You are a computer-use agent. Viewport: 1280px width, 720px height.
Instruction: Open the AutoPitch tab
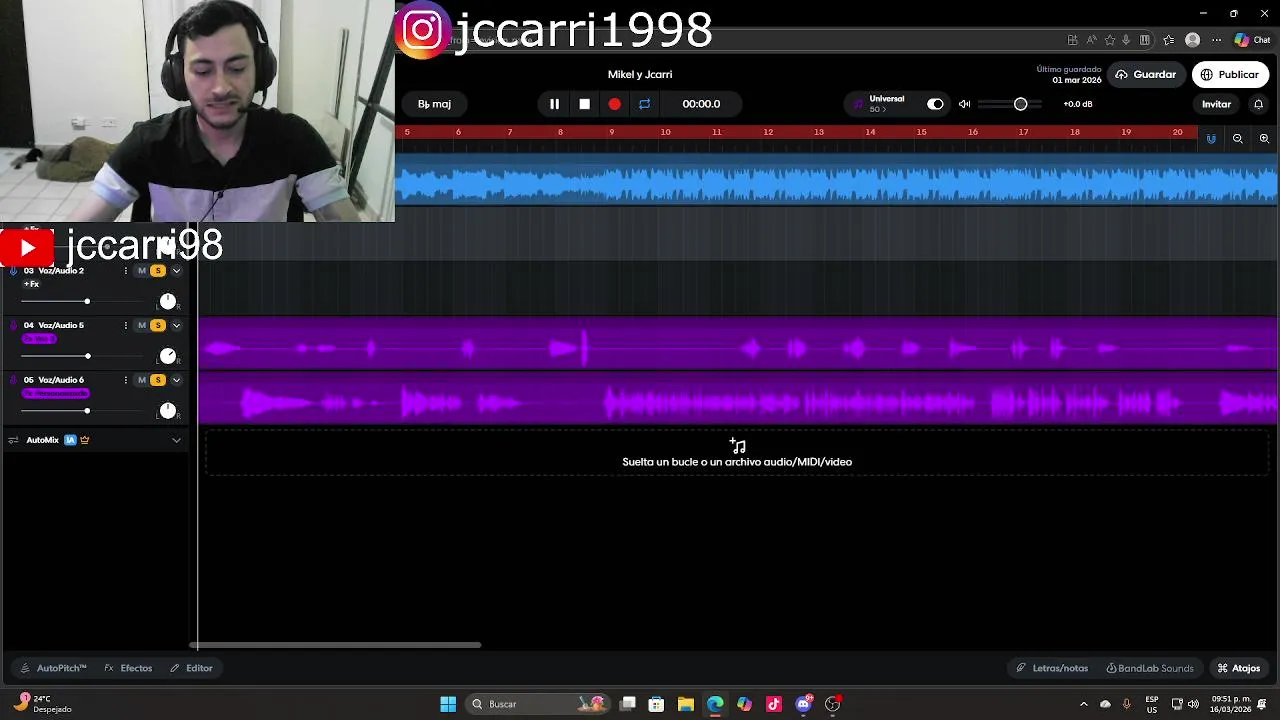54,668
